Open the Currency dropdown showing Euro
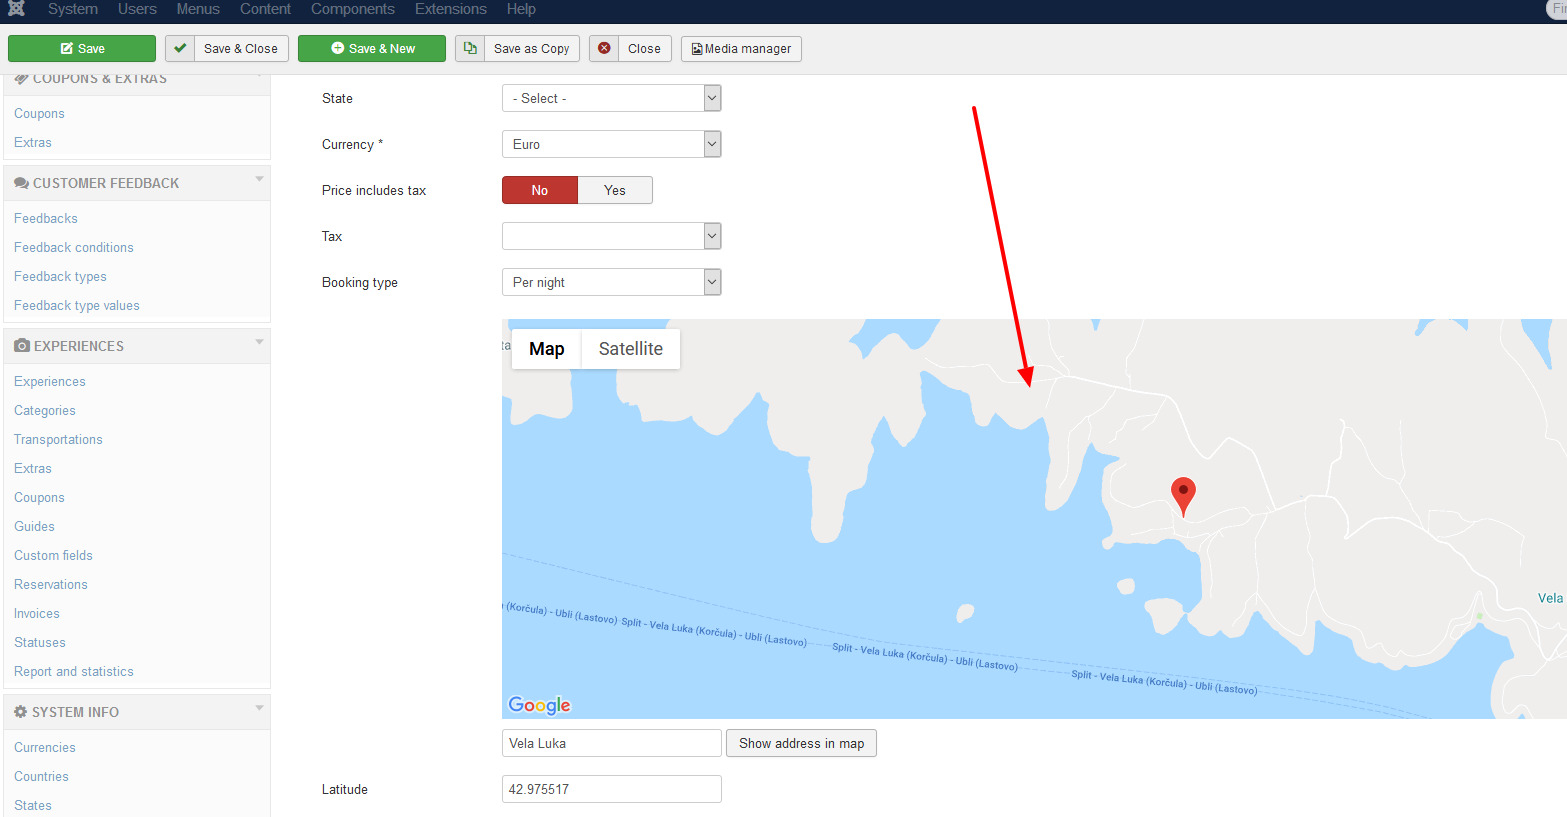The width and height of the screenshot is (1567, 817). (x=611, y=144)
